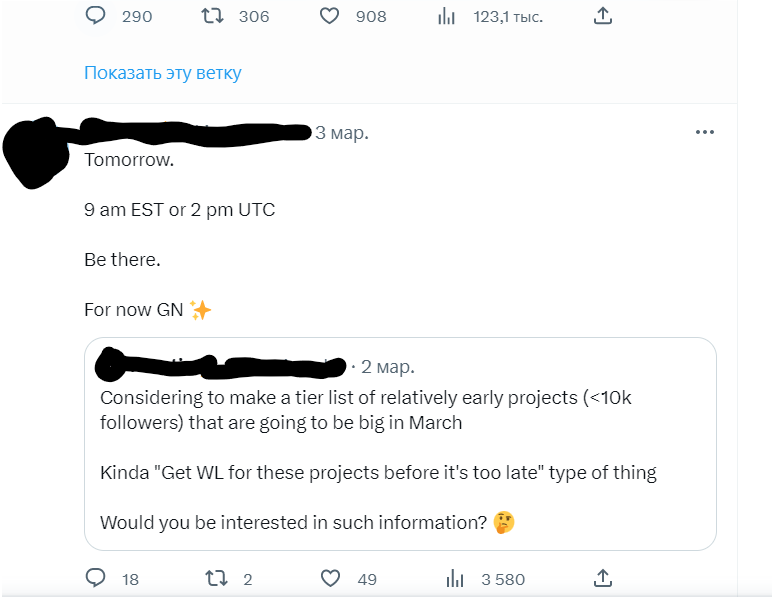Open the redacted profile avatar of tweet author
This screenshot has width=772, height=597.
40,155
